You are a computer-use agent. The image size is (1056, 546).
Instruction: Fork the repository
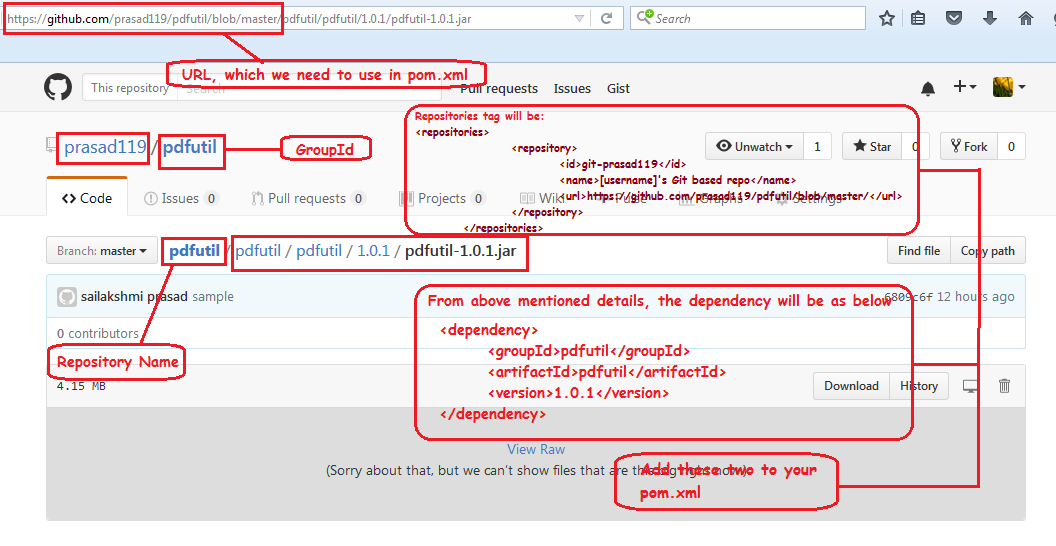click(x=968, y=146)
